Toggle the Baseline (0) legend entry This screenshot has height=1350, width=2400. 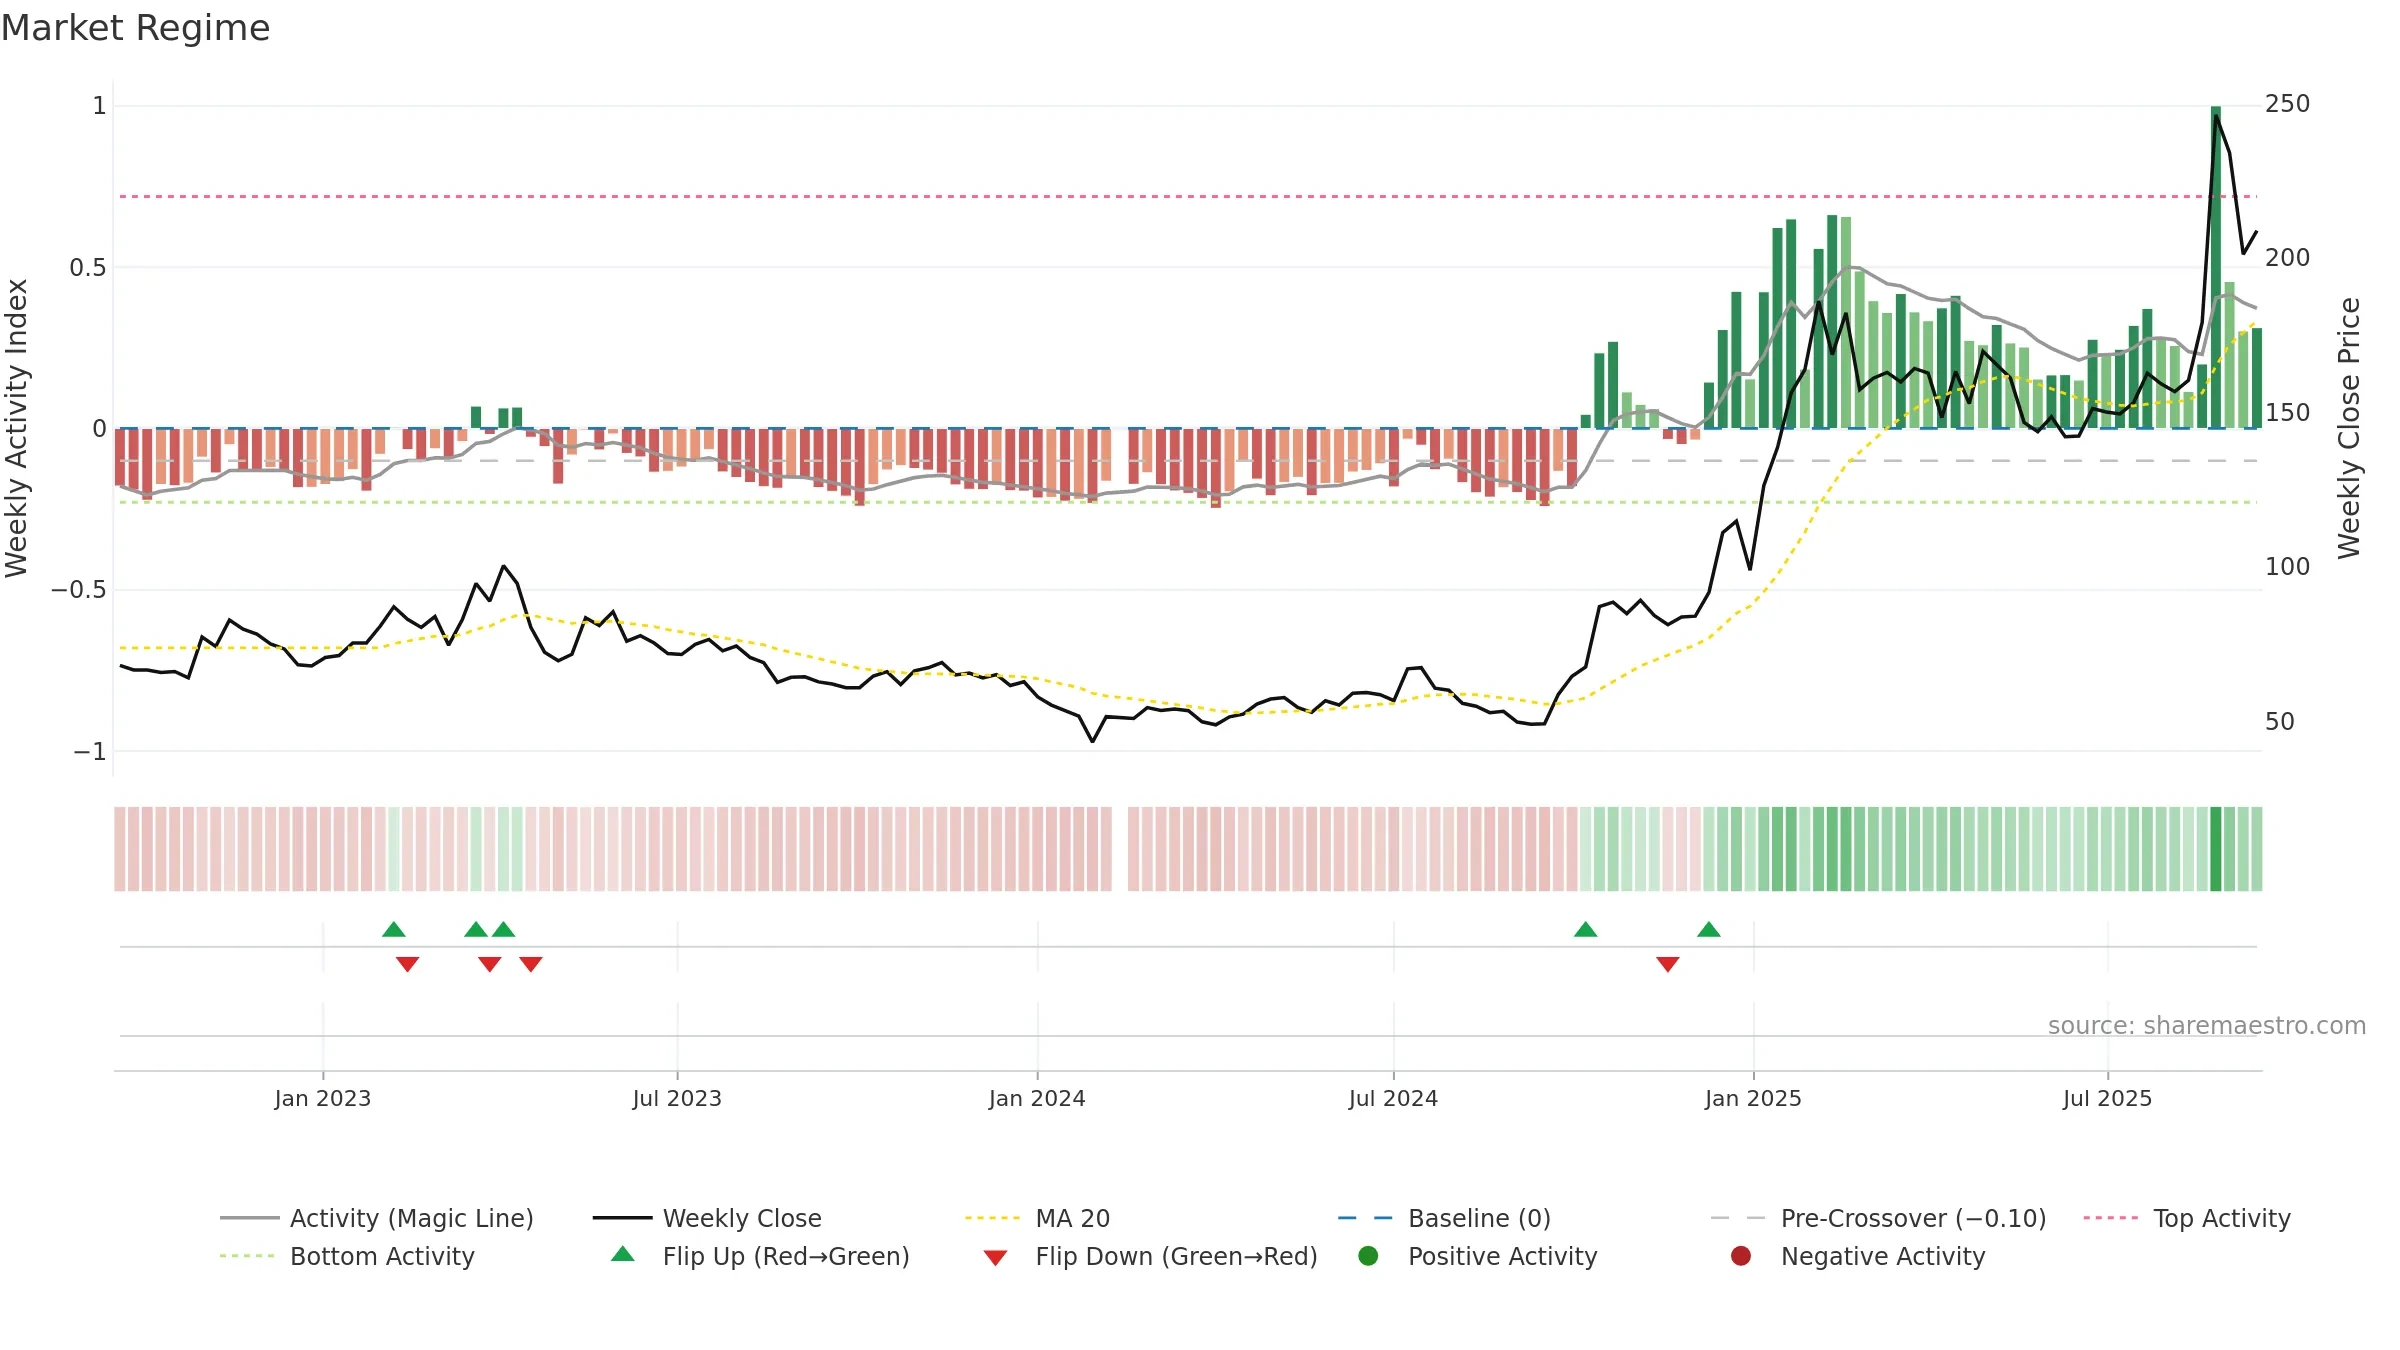1445,1218
